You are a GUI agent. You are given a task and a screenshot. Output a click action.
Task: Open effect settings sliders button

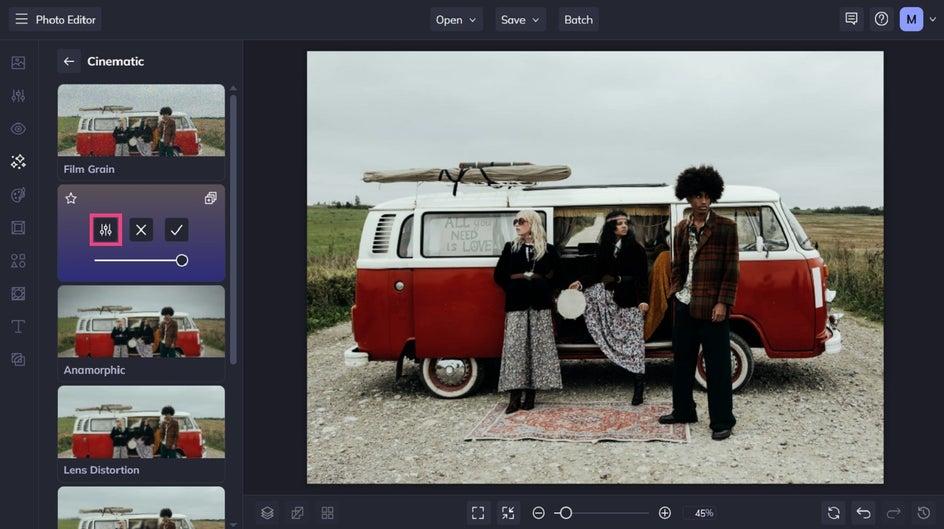(106, 229)
